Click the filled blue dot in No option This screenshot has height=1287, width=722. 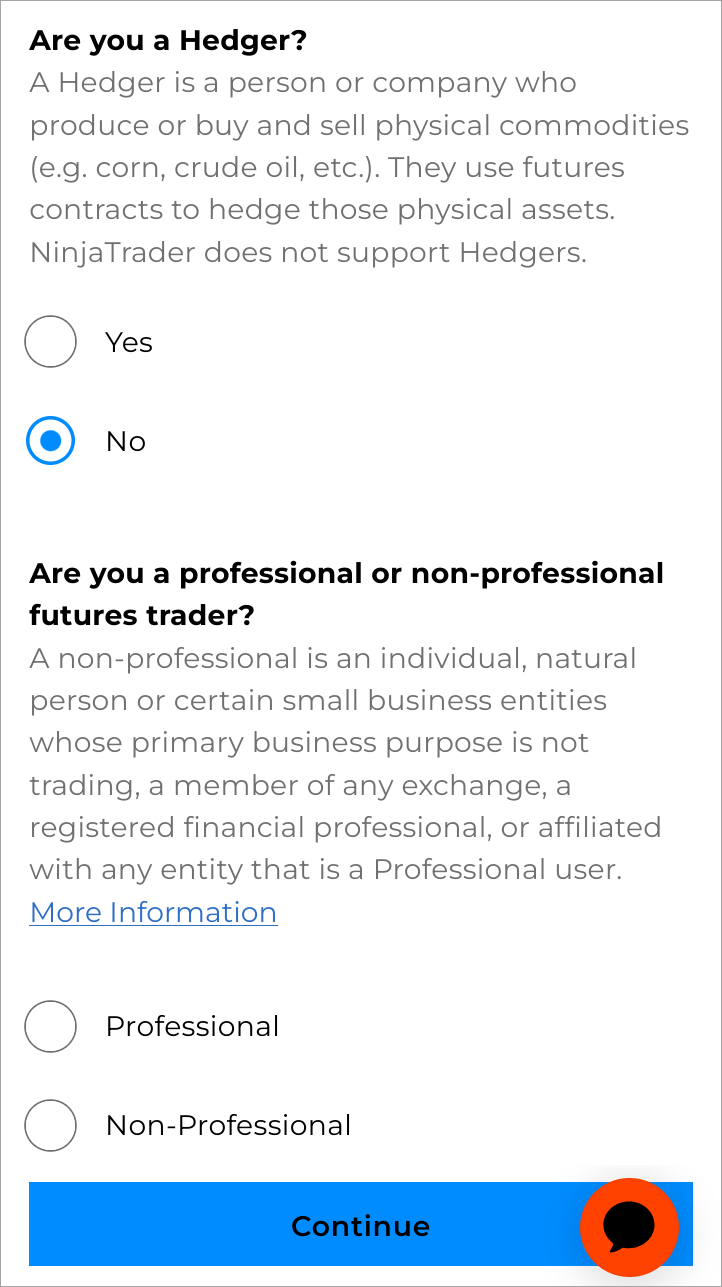click(x=51, y=441)
